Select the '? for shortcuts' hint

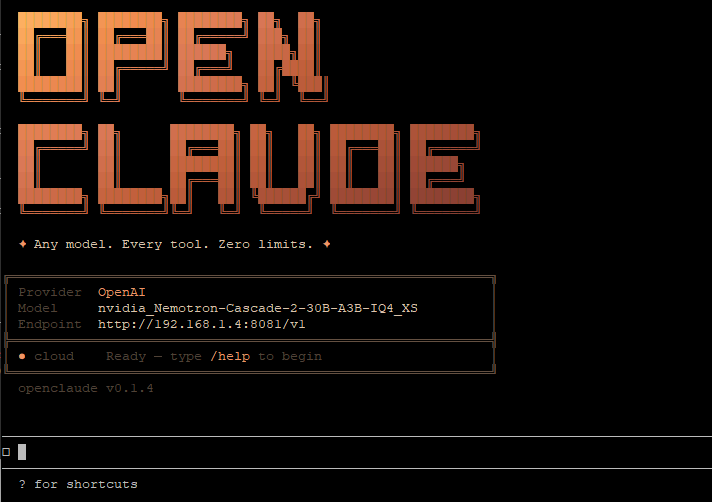click(x=78, y=484)
